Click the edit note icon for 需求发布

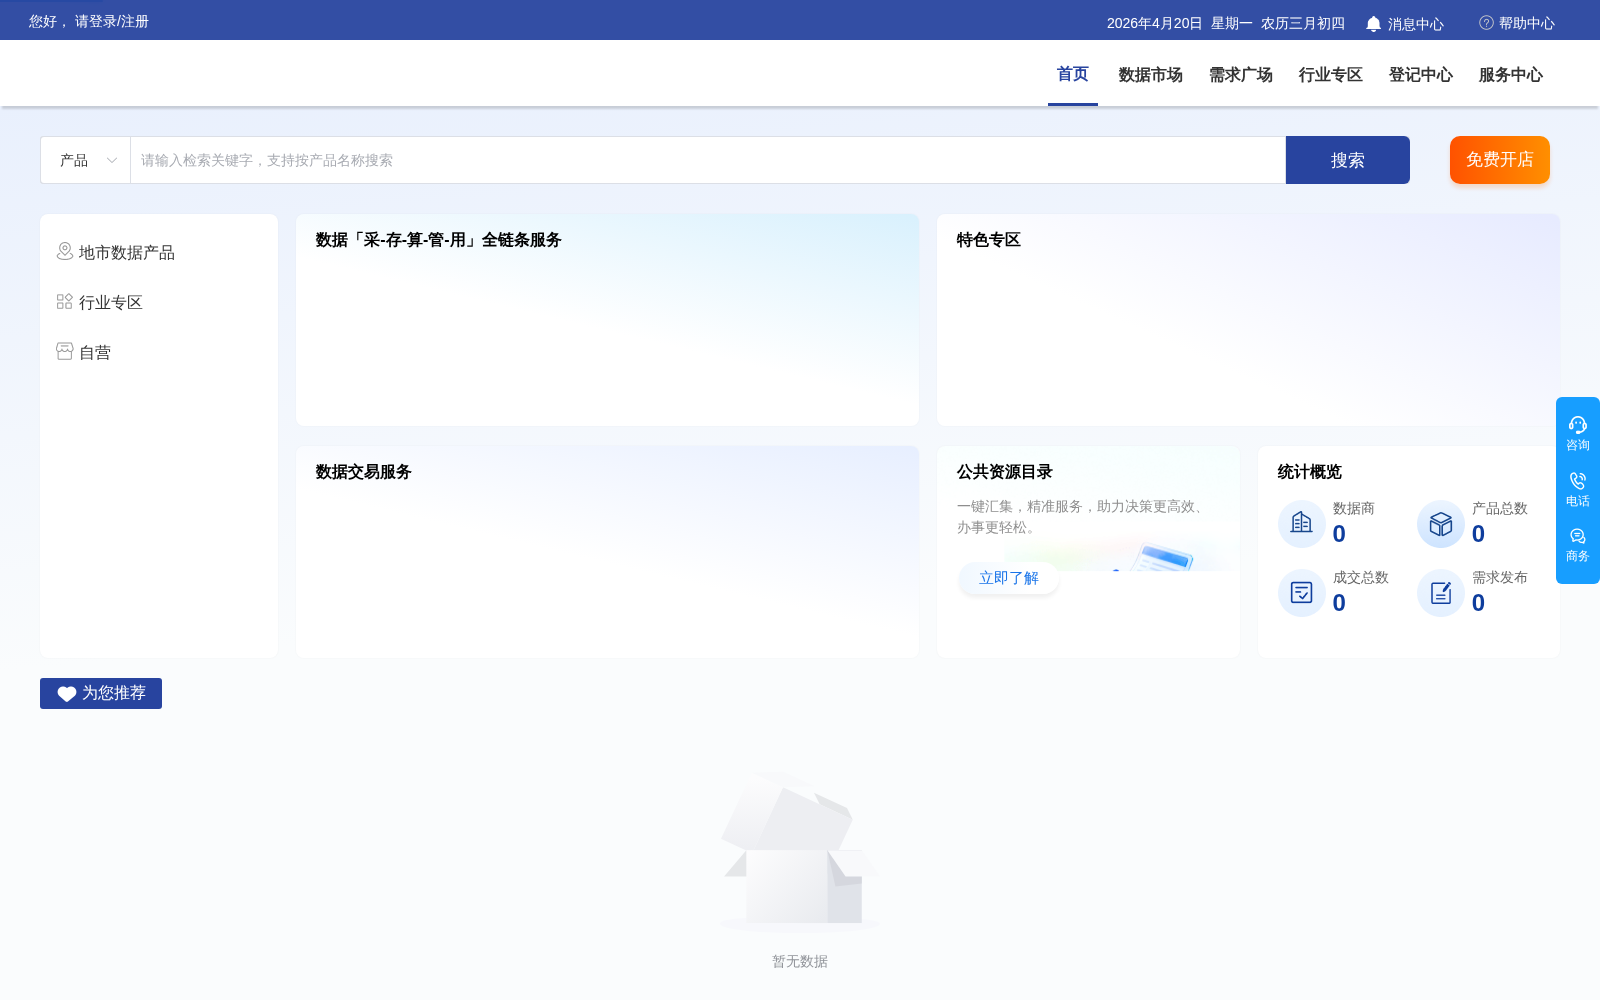coord(1441,592)
